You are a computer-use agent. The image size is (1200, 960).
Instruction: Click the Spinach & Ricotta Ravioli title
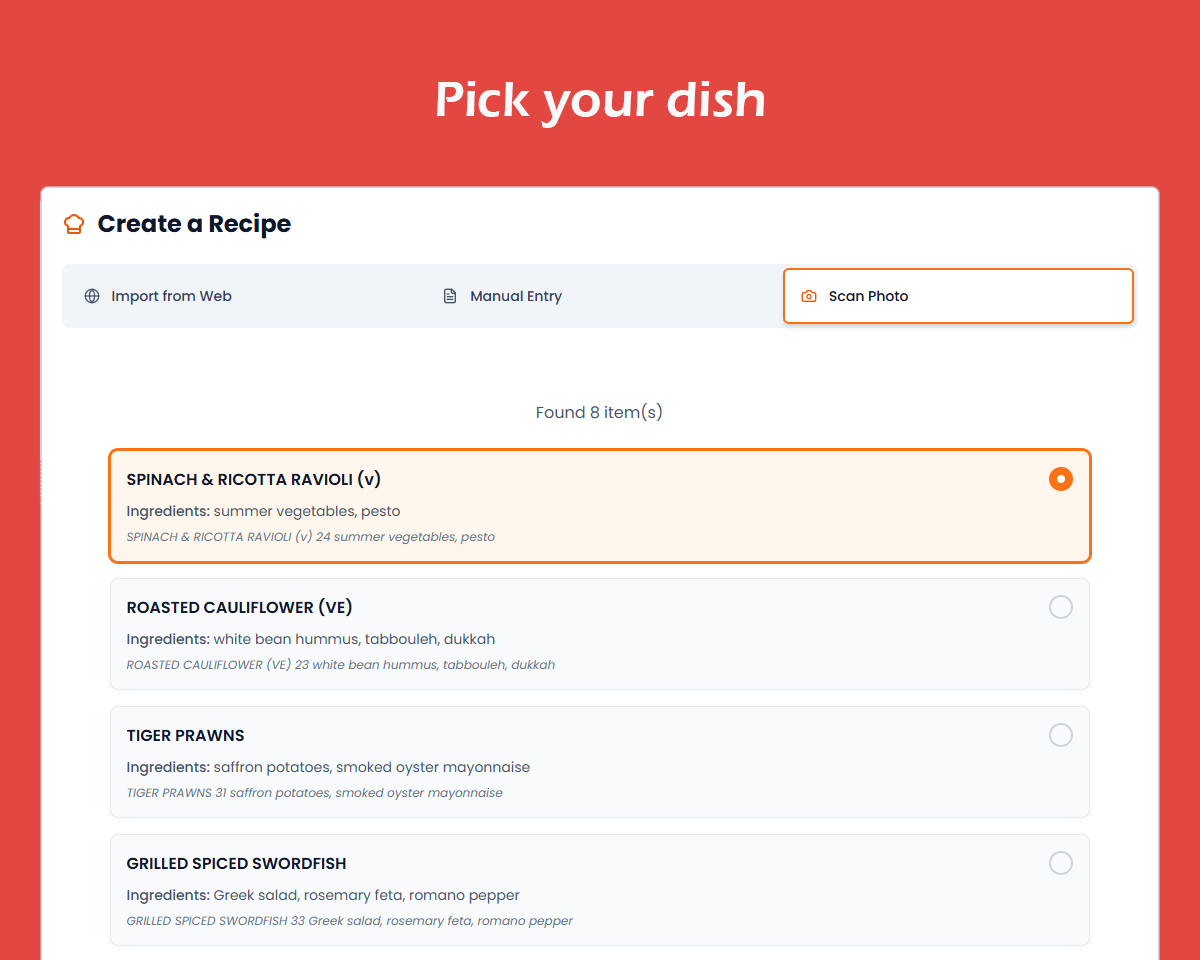click(x=253, y=479)
